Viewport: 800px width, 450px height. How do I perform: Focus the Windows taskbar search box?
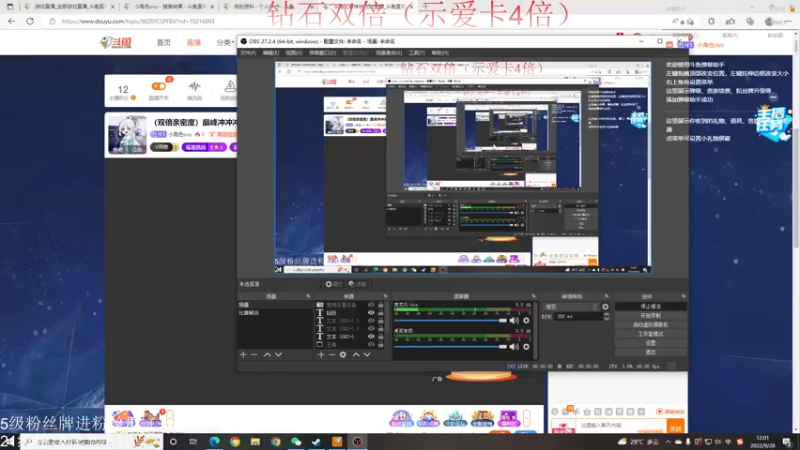coord(92,442)
